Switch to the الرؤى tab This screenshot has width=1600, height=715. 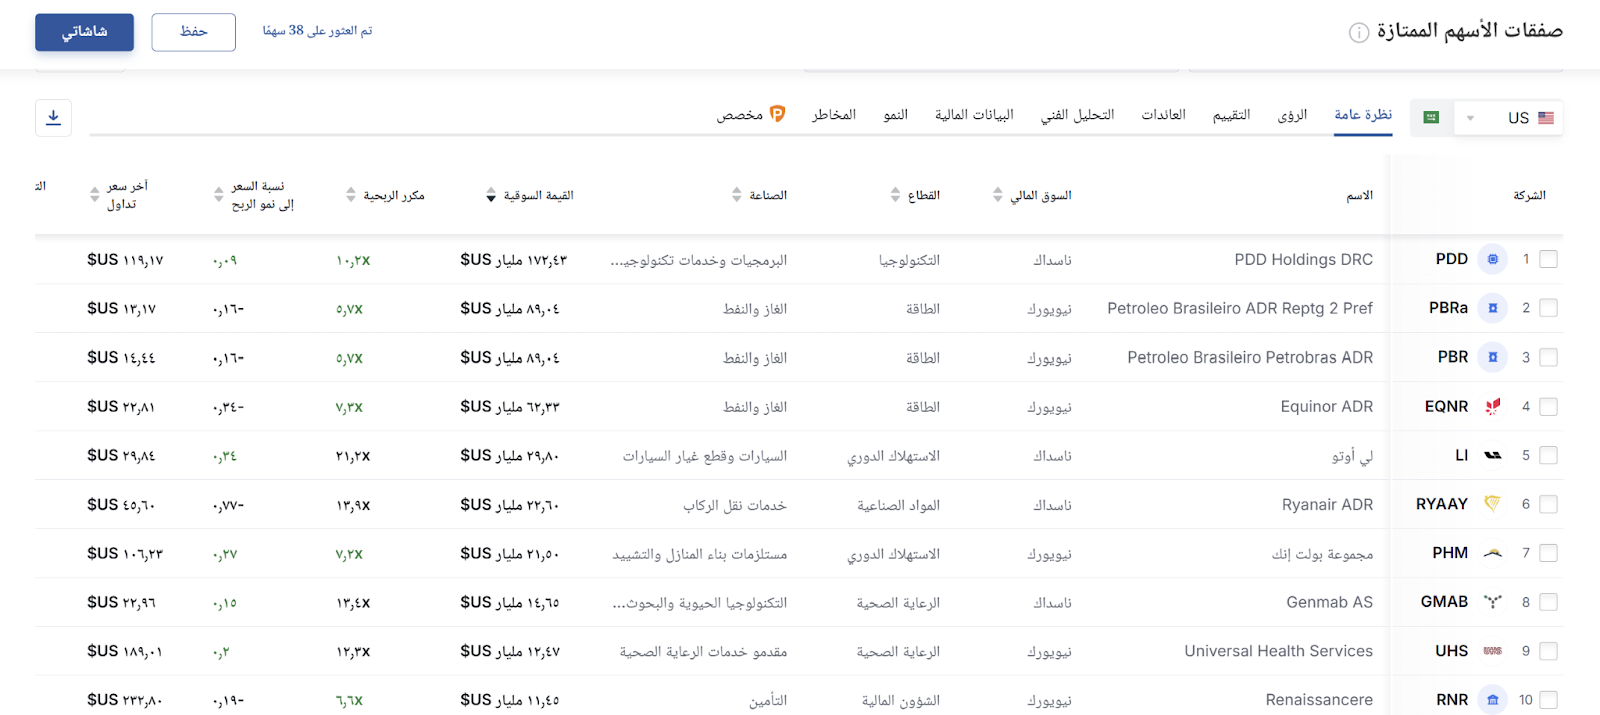pyautogui.click(x=1292, y=115)
